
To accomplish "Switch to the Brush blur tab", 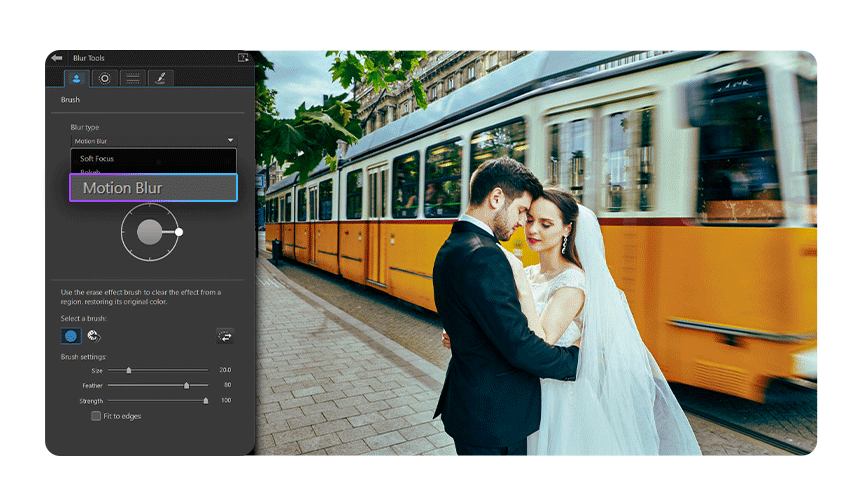I will click(76, 79).
